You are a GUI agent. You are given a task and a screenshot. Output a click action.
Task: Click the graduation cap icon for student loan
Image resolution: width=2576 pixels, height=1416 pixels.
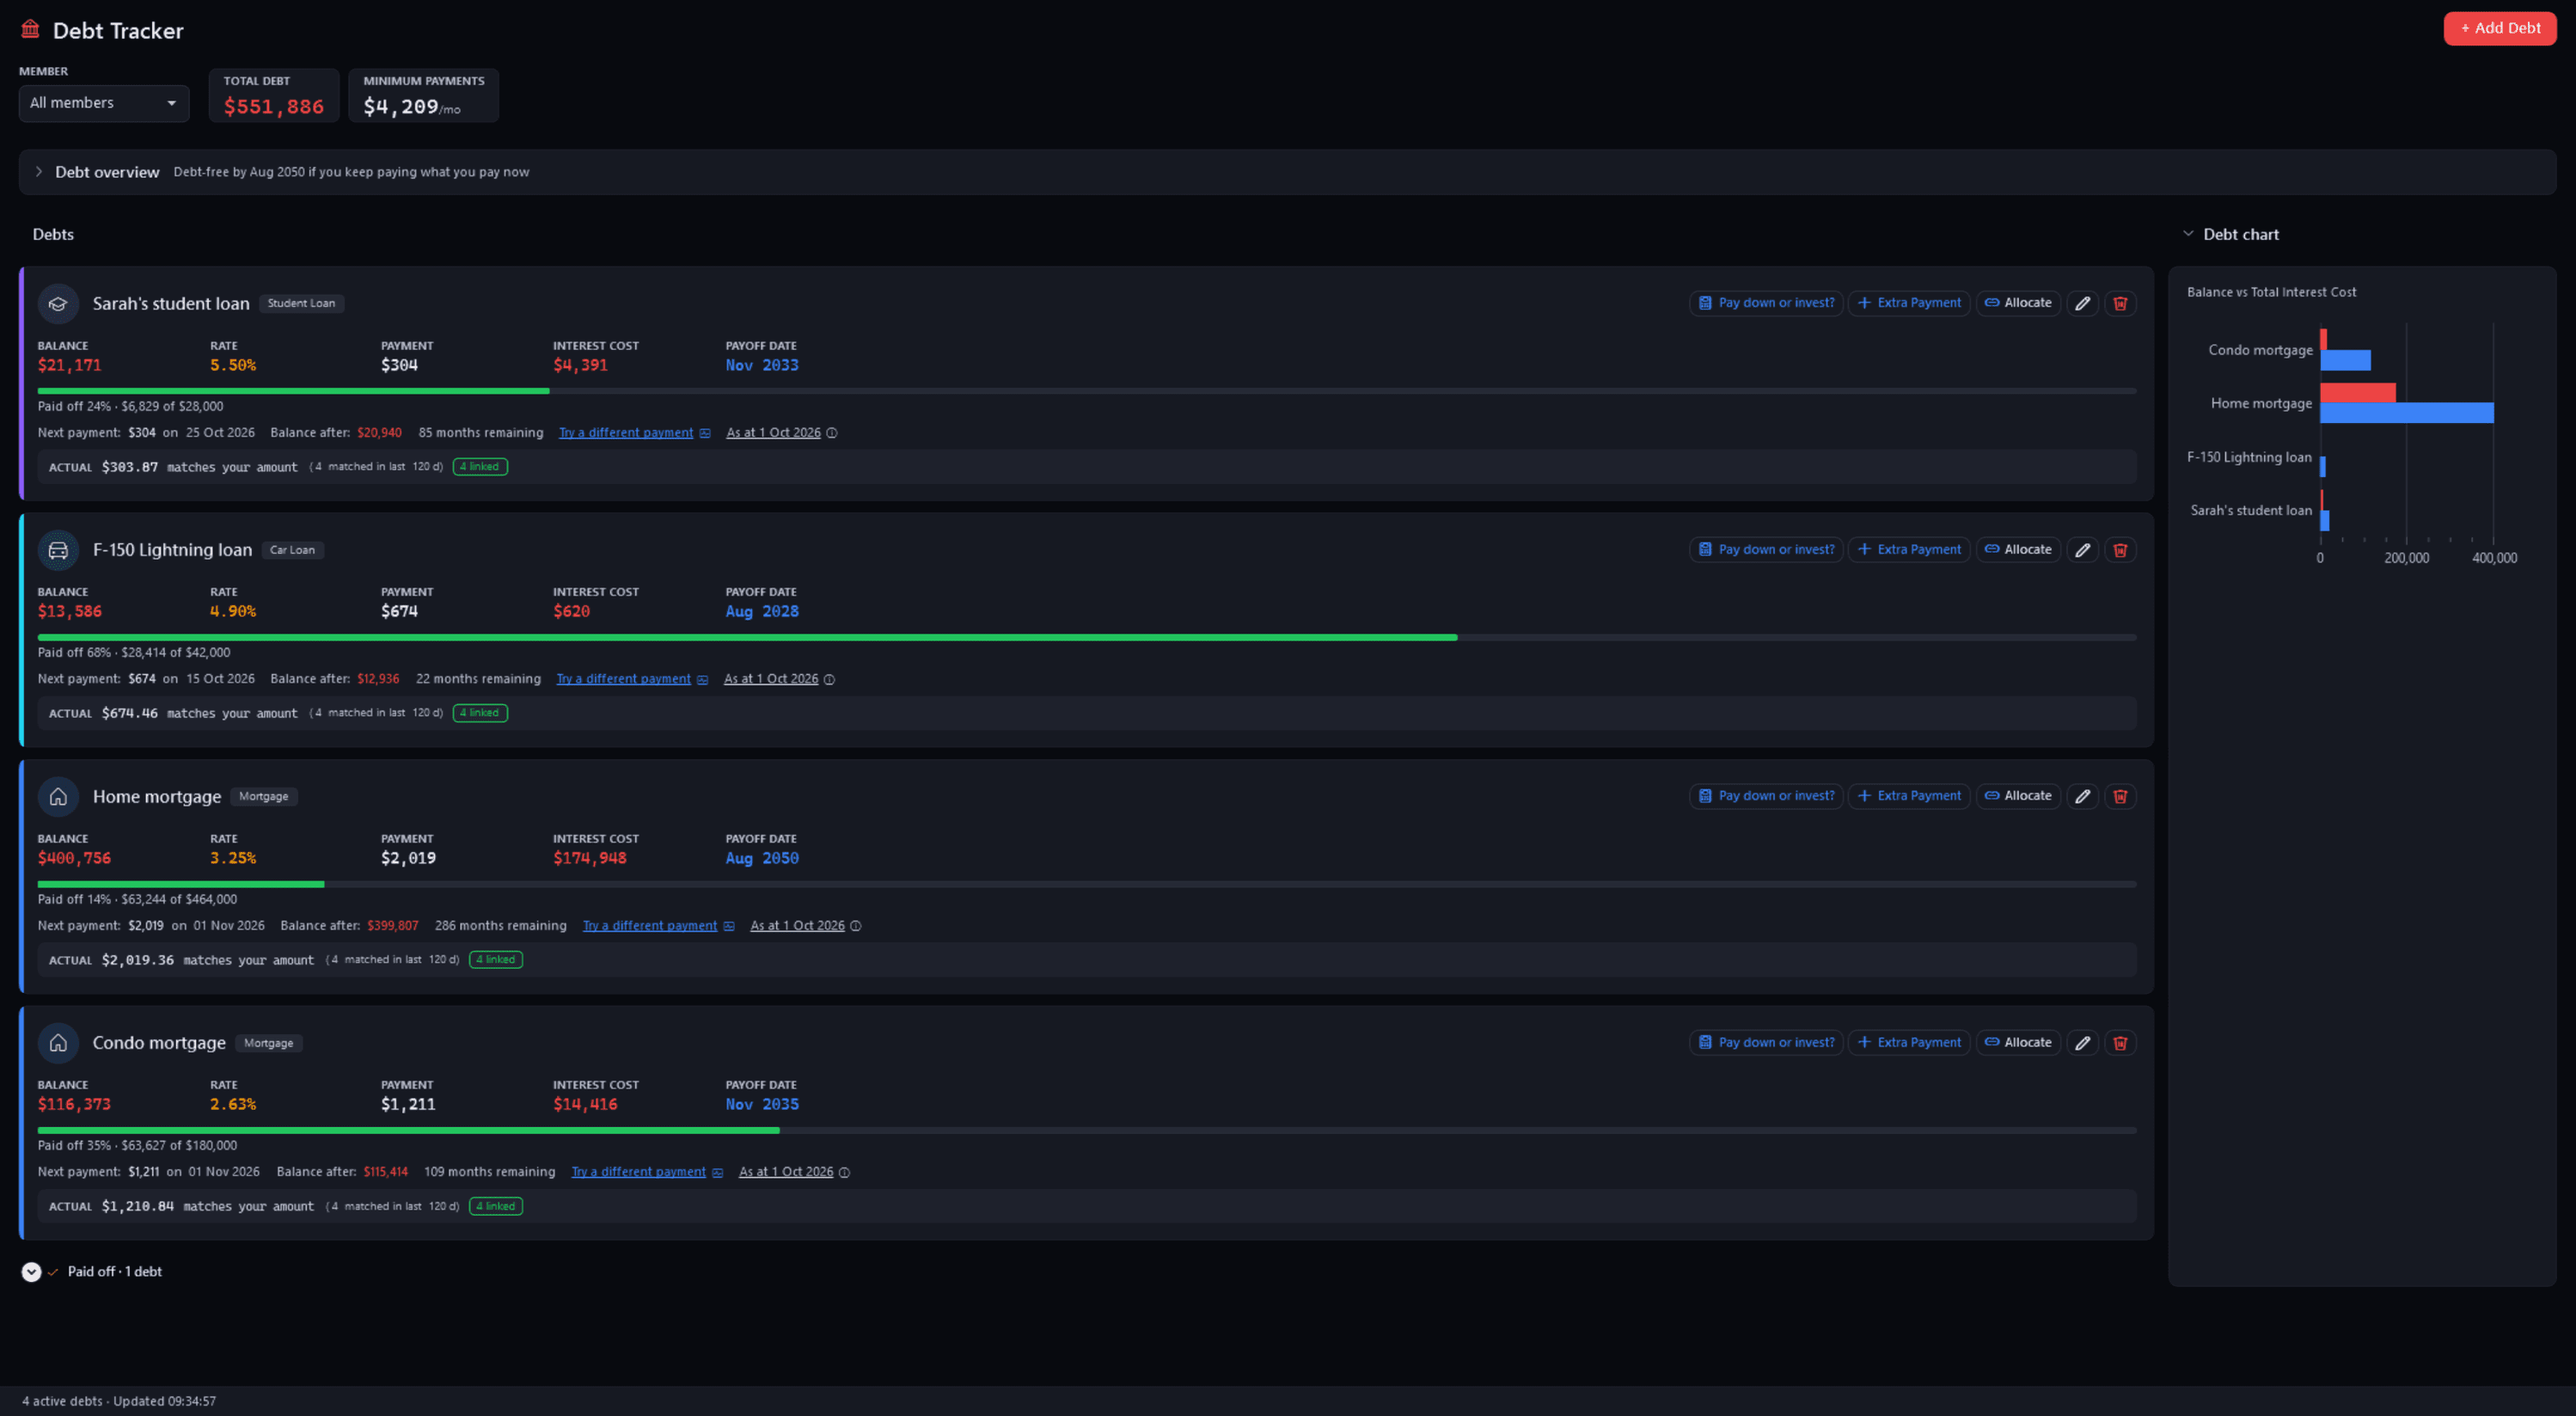click(58, 304)
